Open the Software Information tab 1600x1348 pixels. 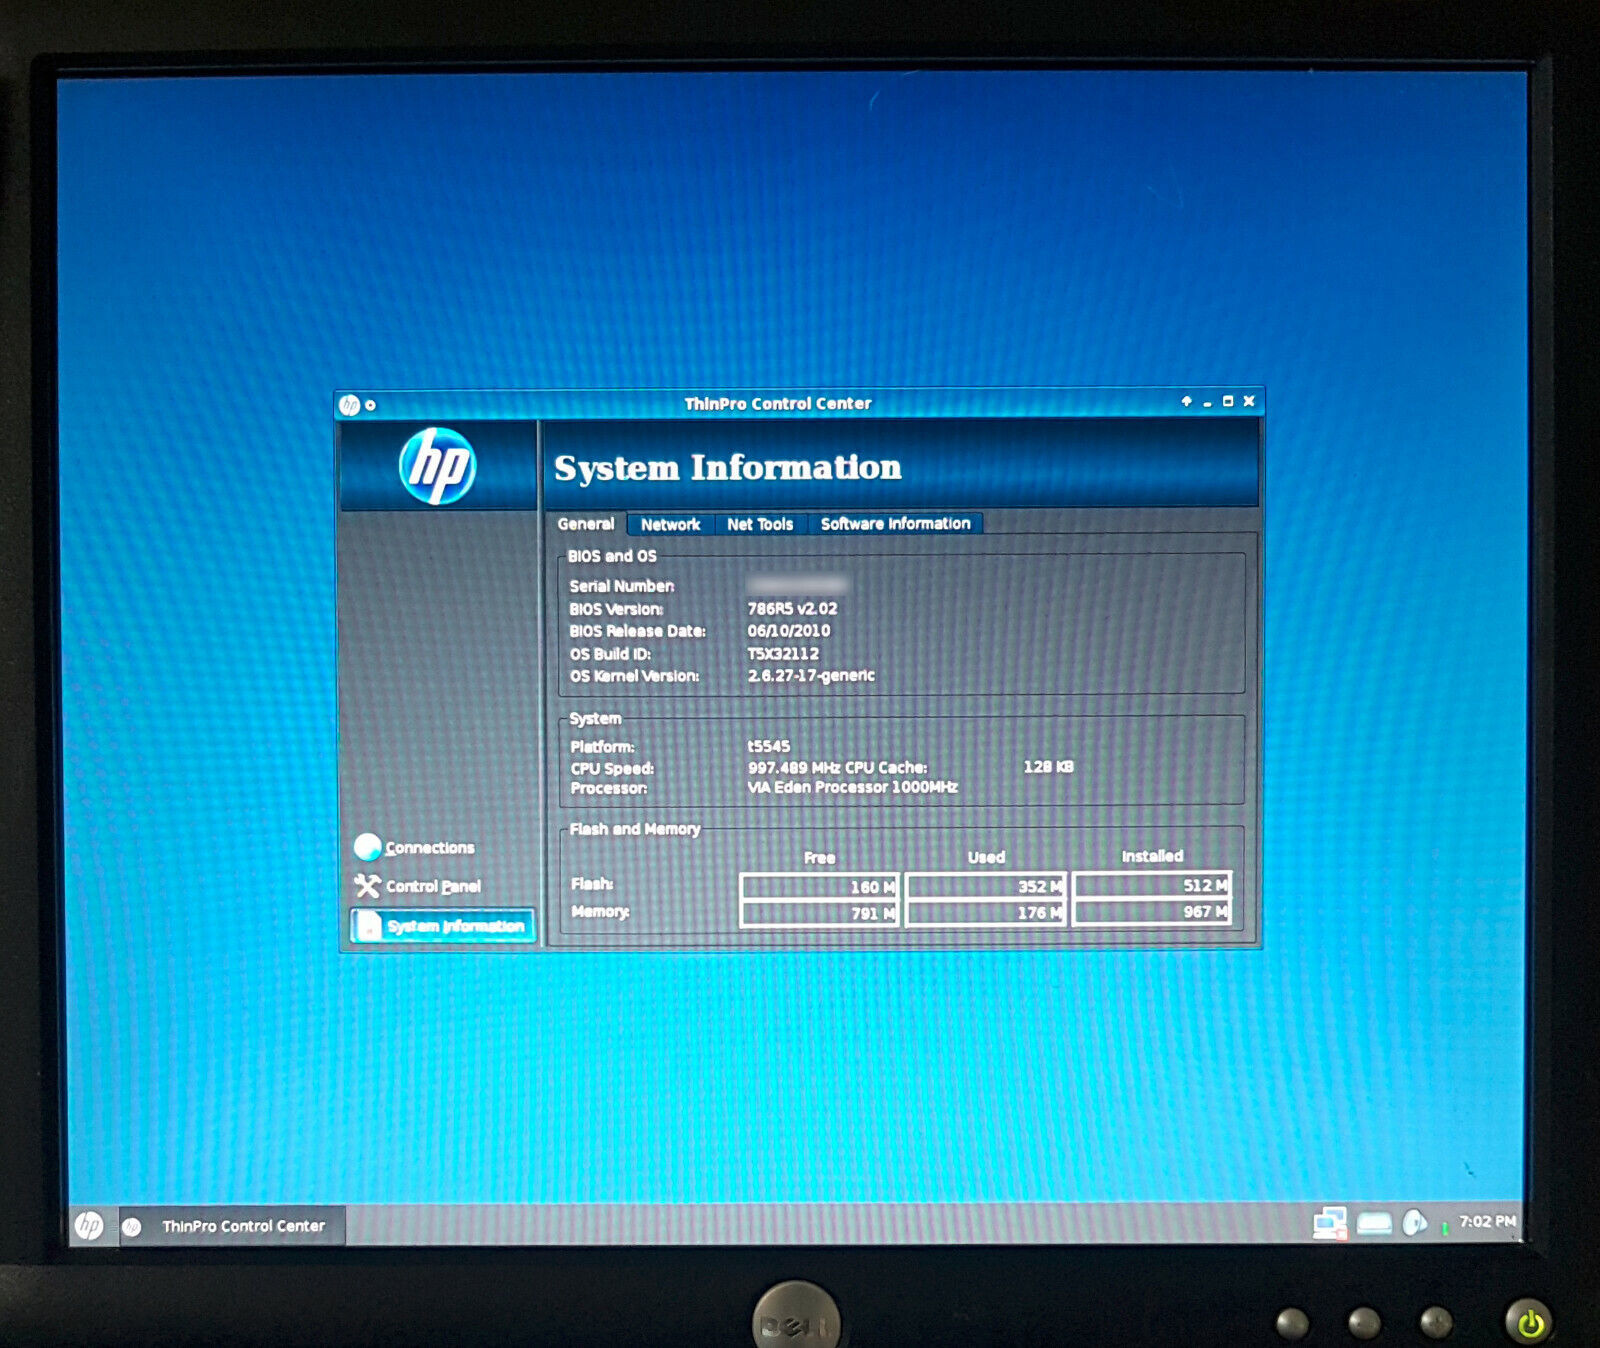point(895,523)
